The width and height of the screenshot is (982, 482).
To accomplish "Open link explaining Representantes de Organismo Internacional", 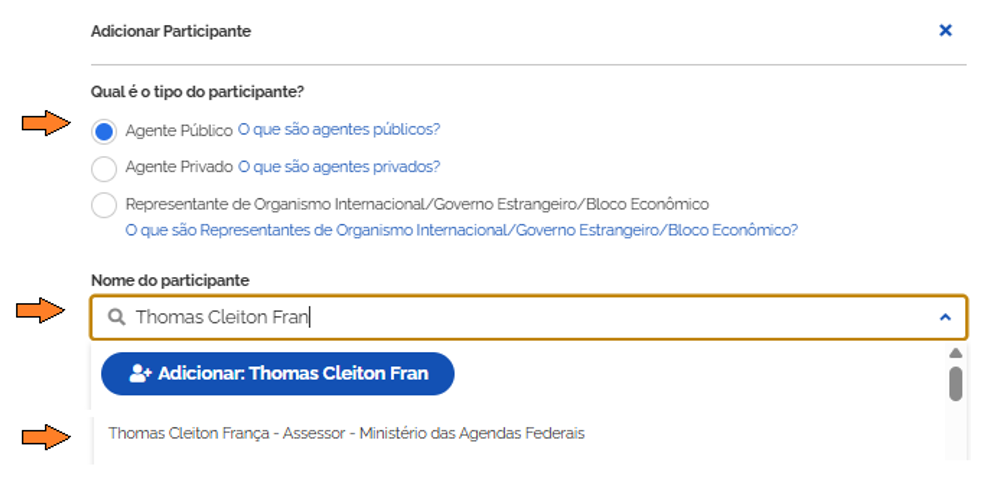I will (x=461, y=230).
